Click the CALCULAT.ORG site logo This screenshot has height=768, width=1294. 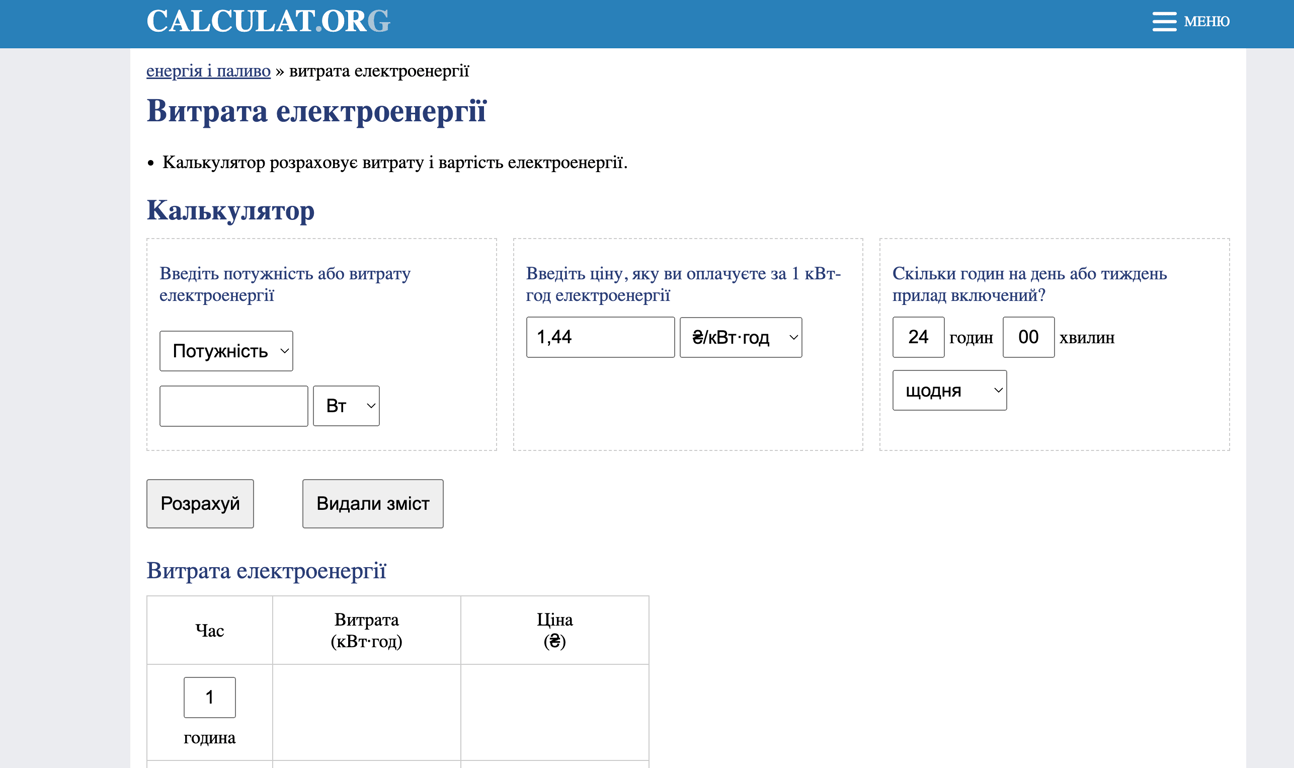click(268, 21)
